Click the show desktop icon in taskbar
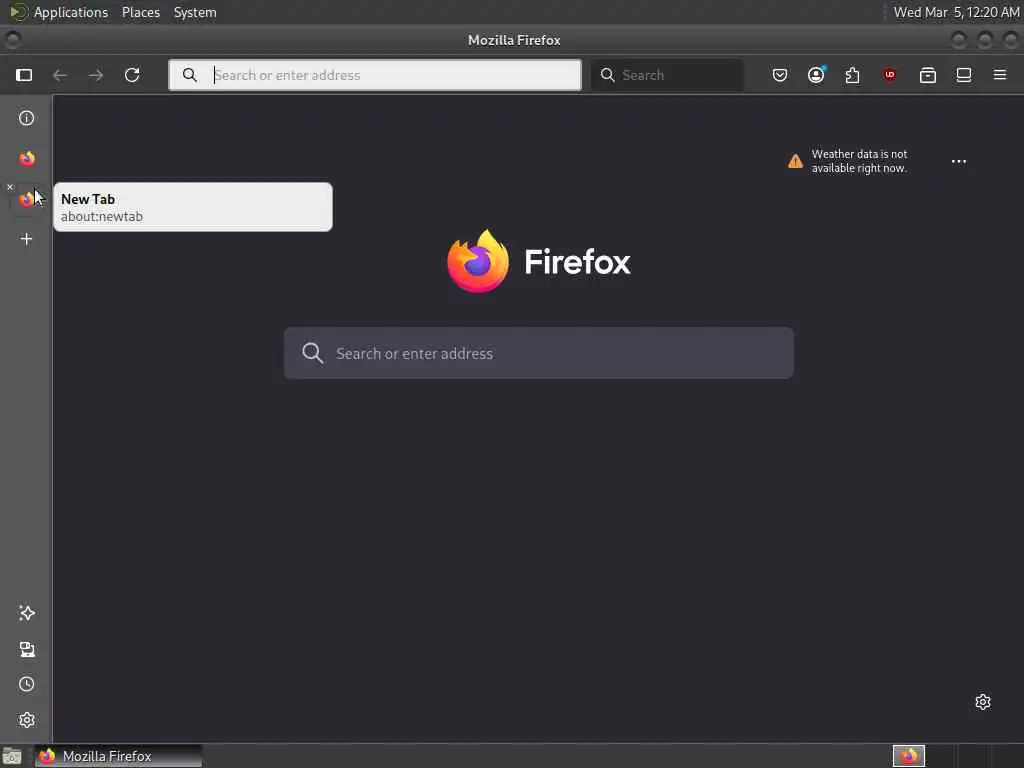1024x768 pixels. click(12, 756)
